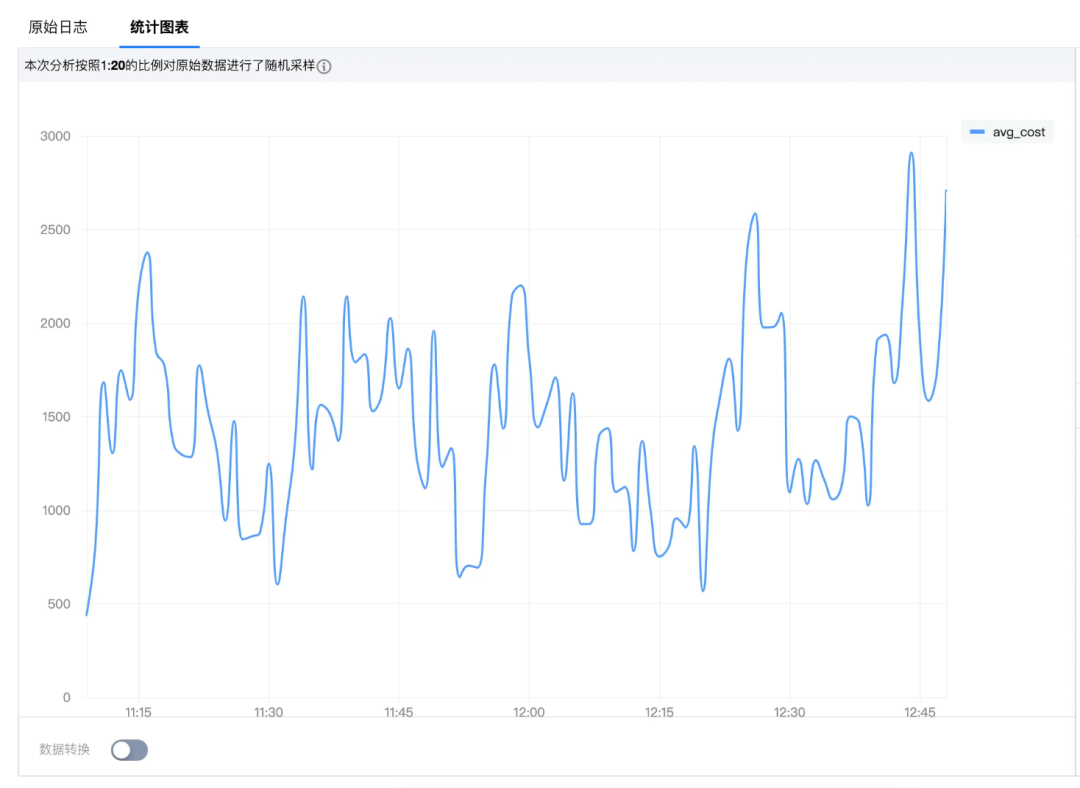
Task: Click the 3000 y-axis label
Action: [55, 136]
